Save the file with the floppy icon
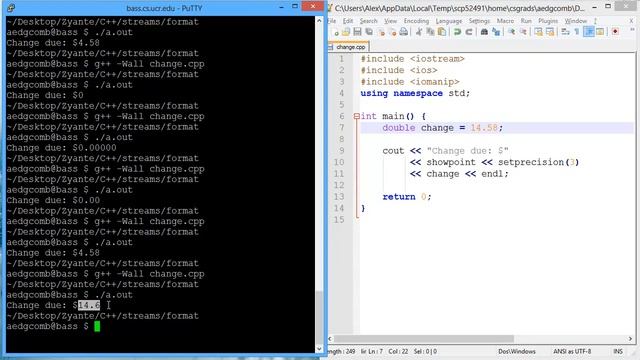Screen dimensions: 640x360 pos(357,32)
